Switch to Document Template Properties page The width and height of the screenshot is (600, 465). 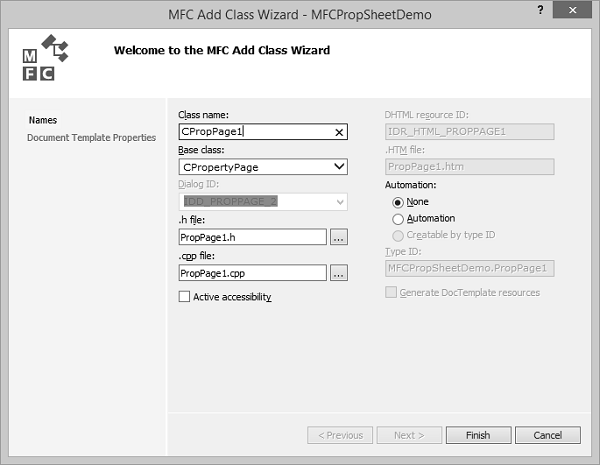tap(91, 137)
